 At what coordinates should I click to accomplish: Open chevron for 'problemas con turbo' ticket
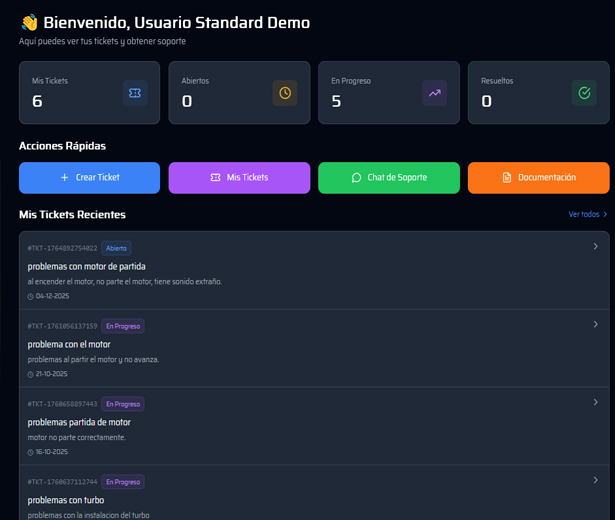tap(595, 480)
